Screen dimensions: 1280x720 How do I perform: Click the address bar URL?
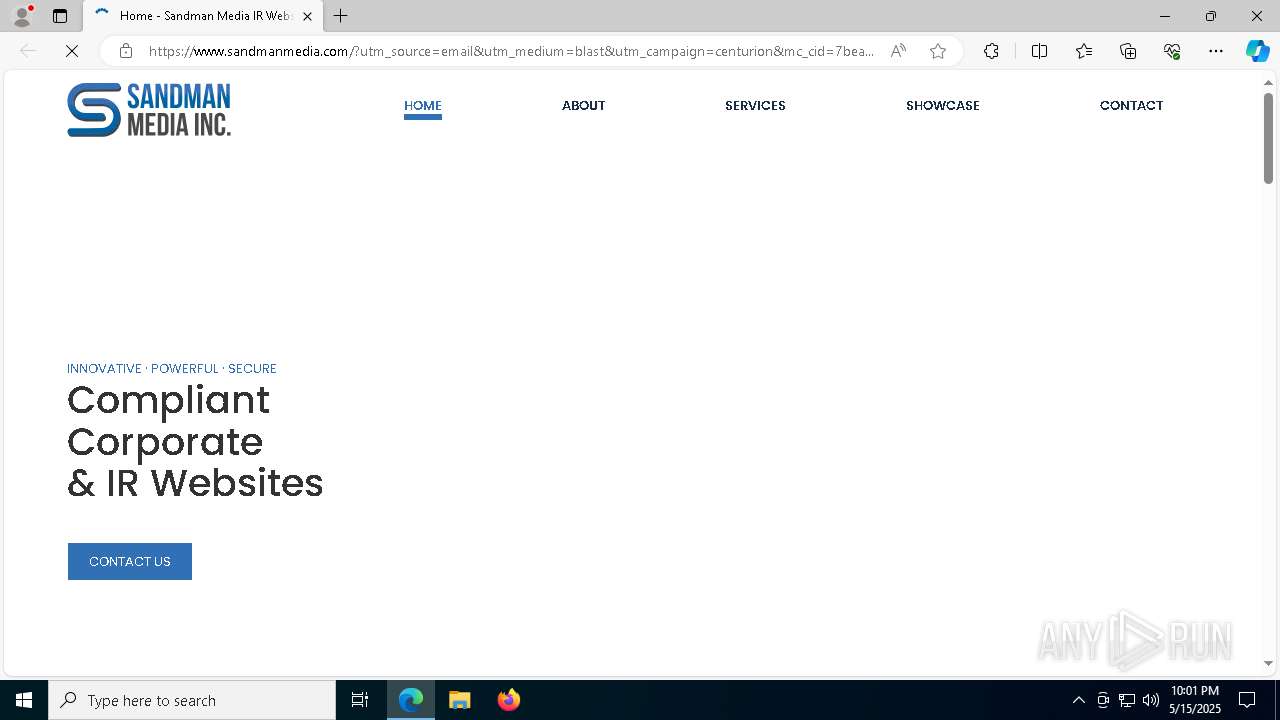click(511, 51)
